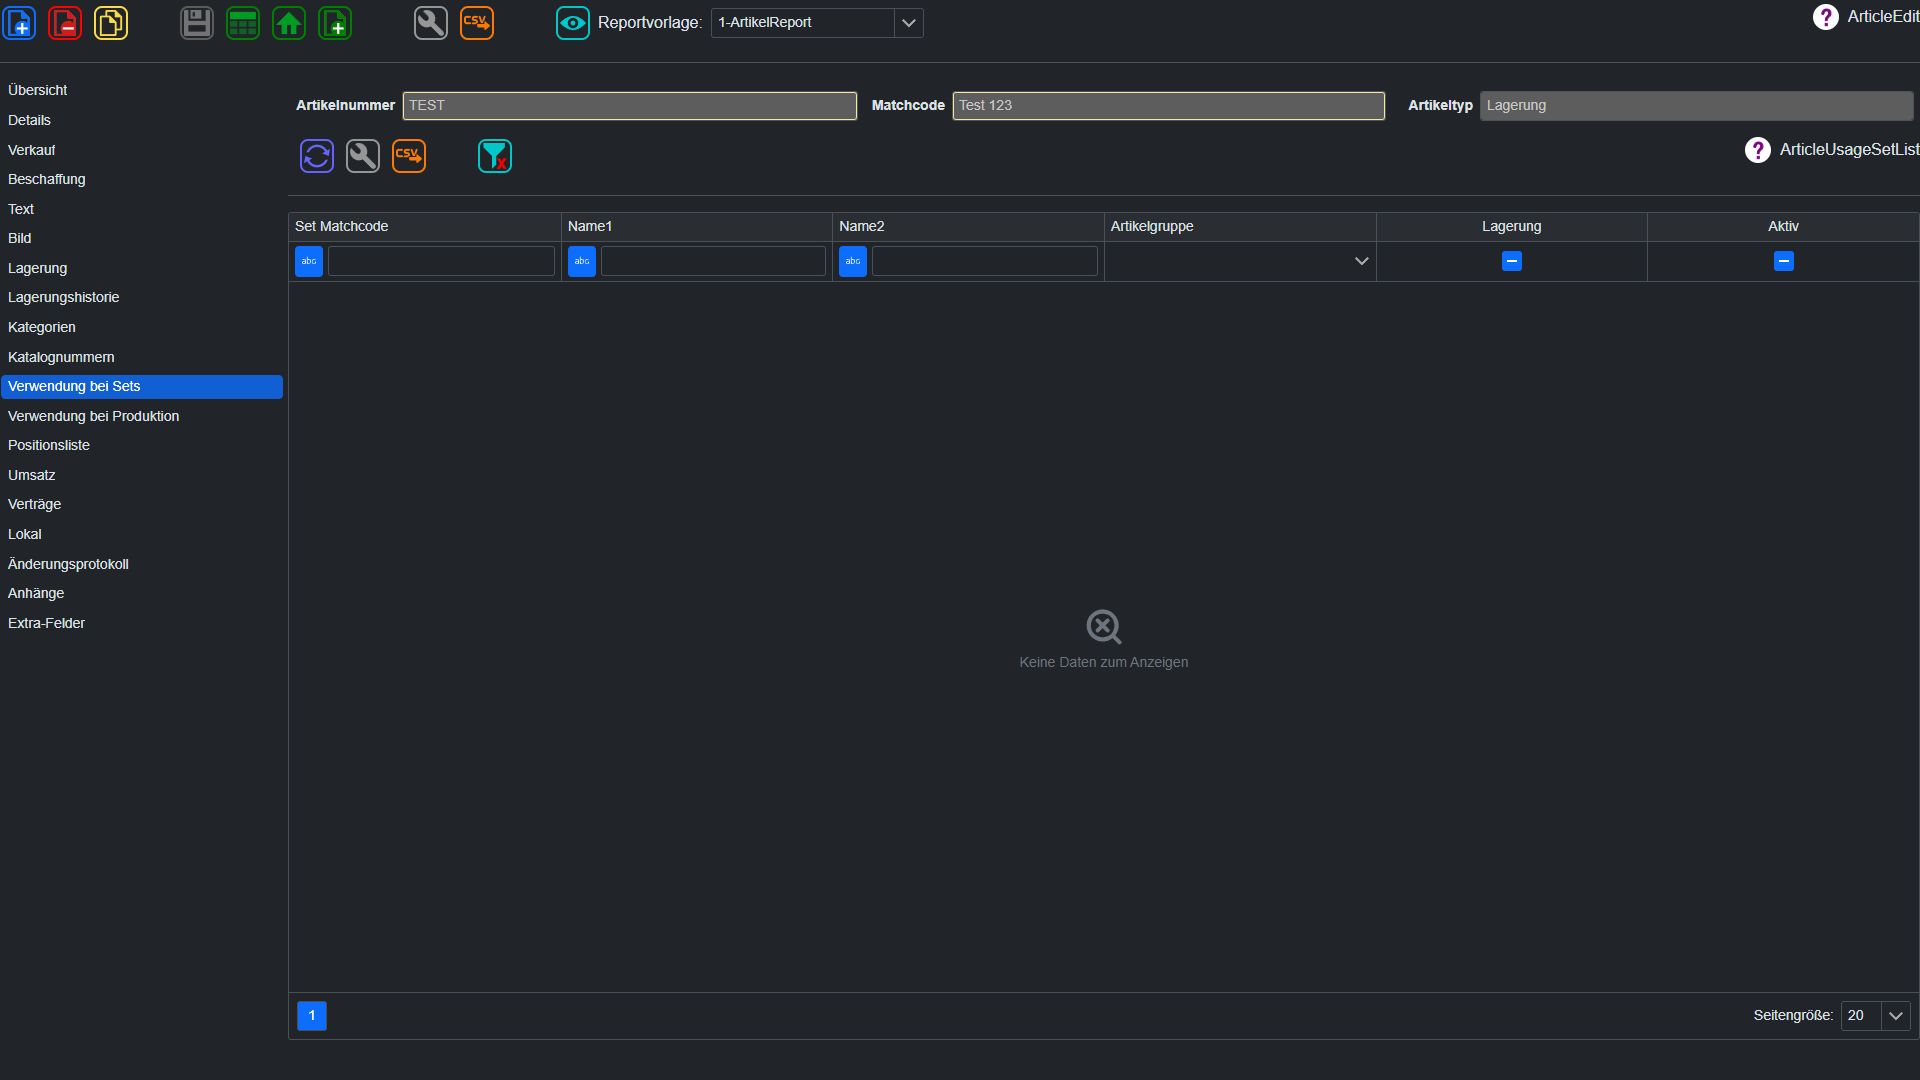Click the Matchcode field with Test 123
This screenshot has width=1920, height=1080.
(x=1168, y=106)
